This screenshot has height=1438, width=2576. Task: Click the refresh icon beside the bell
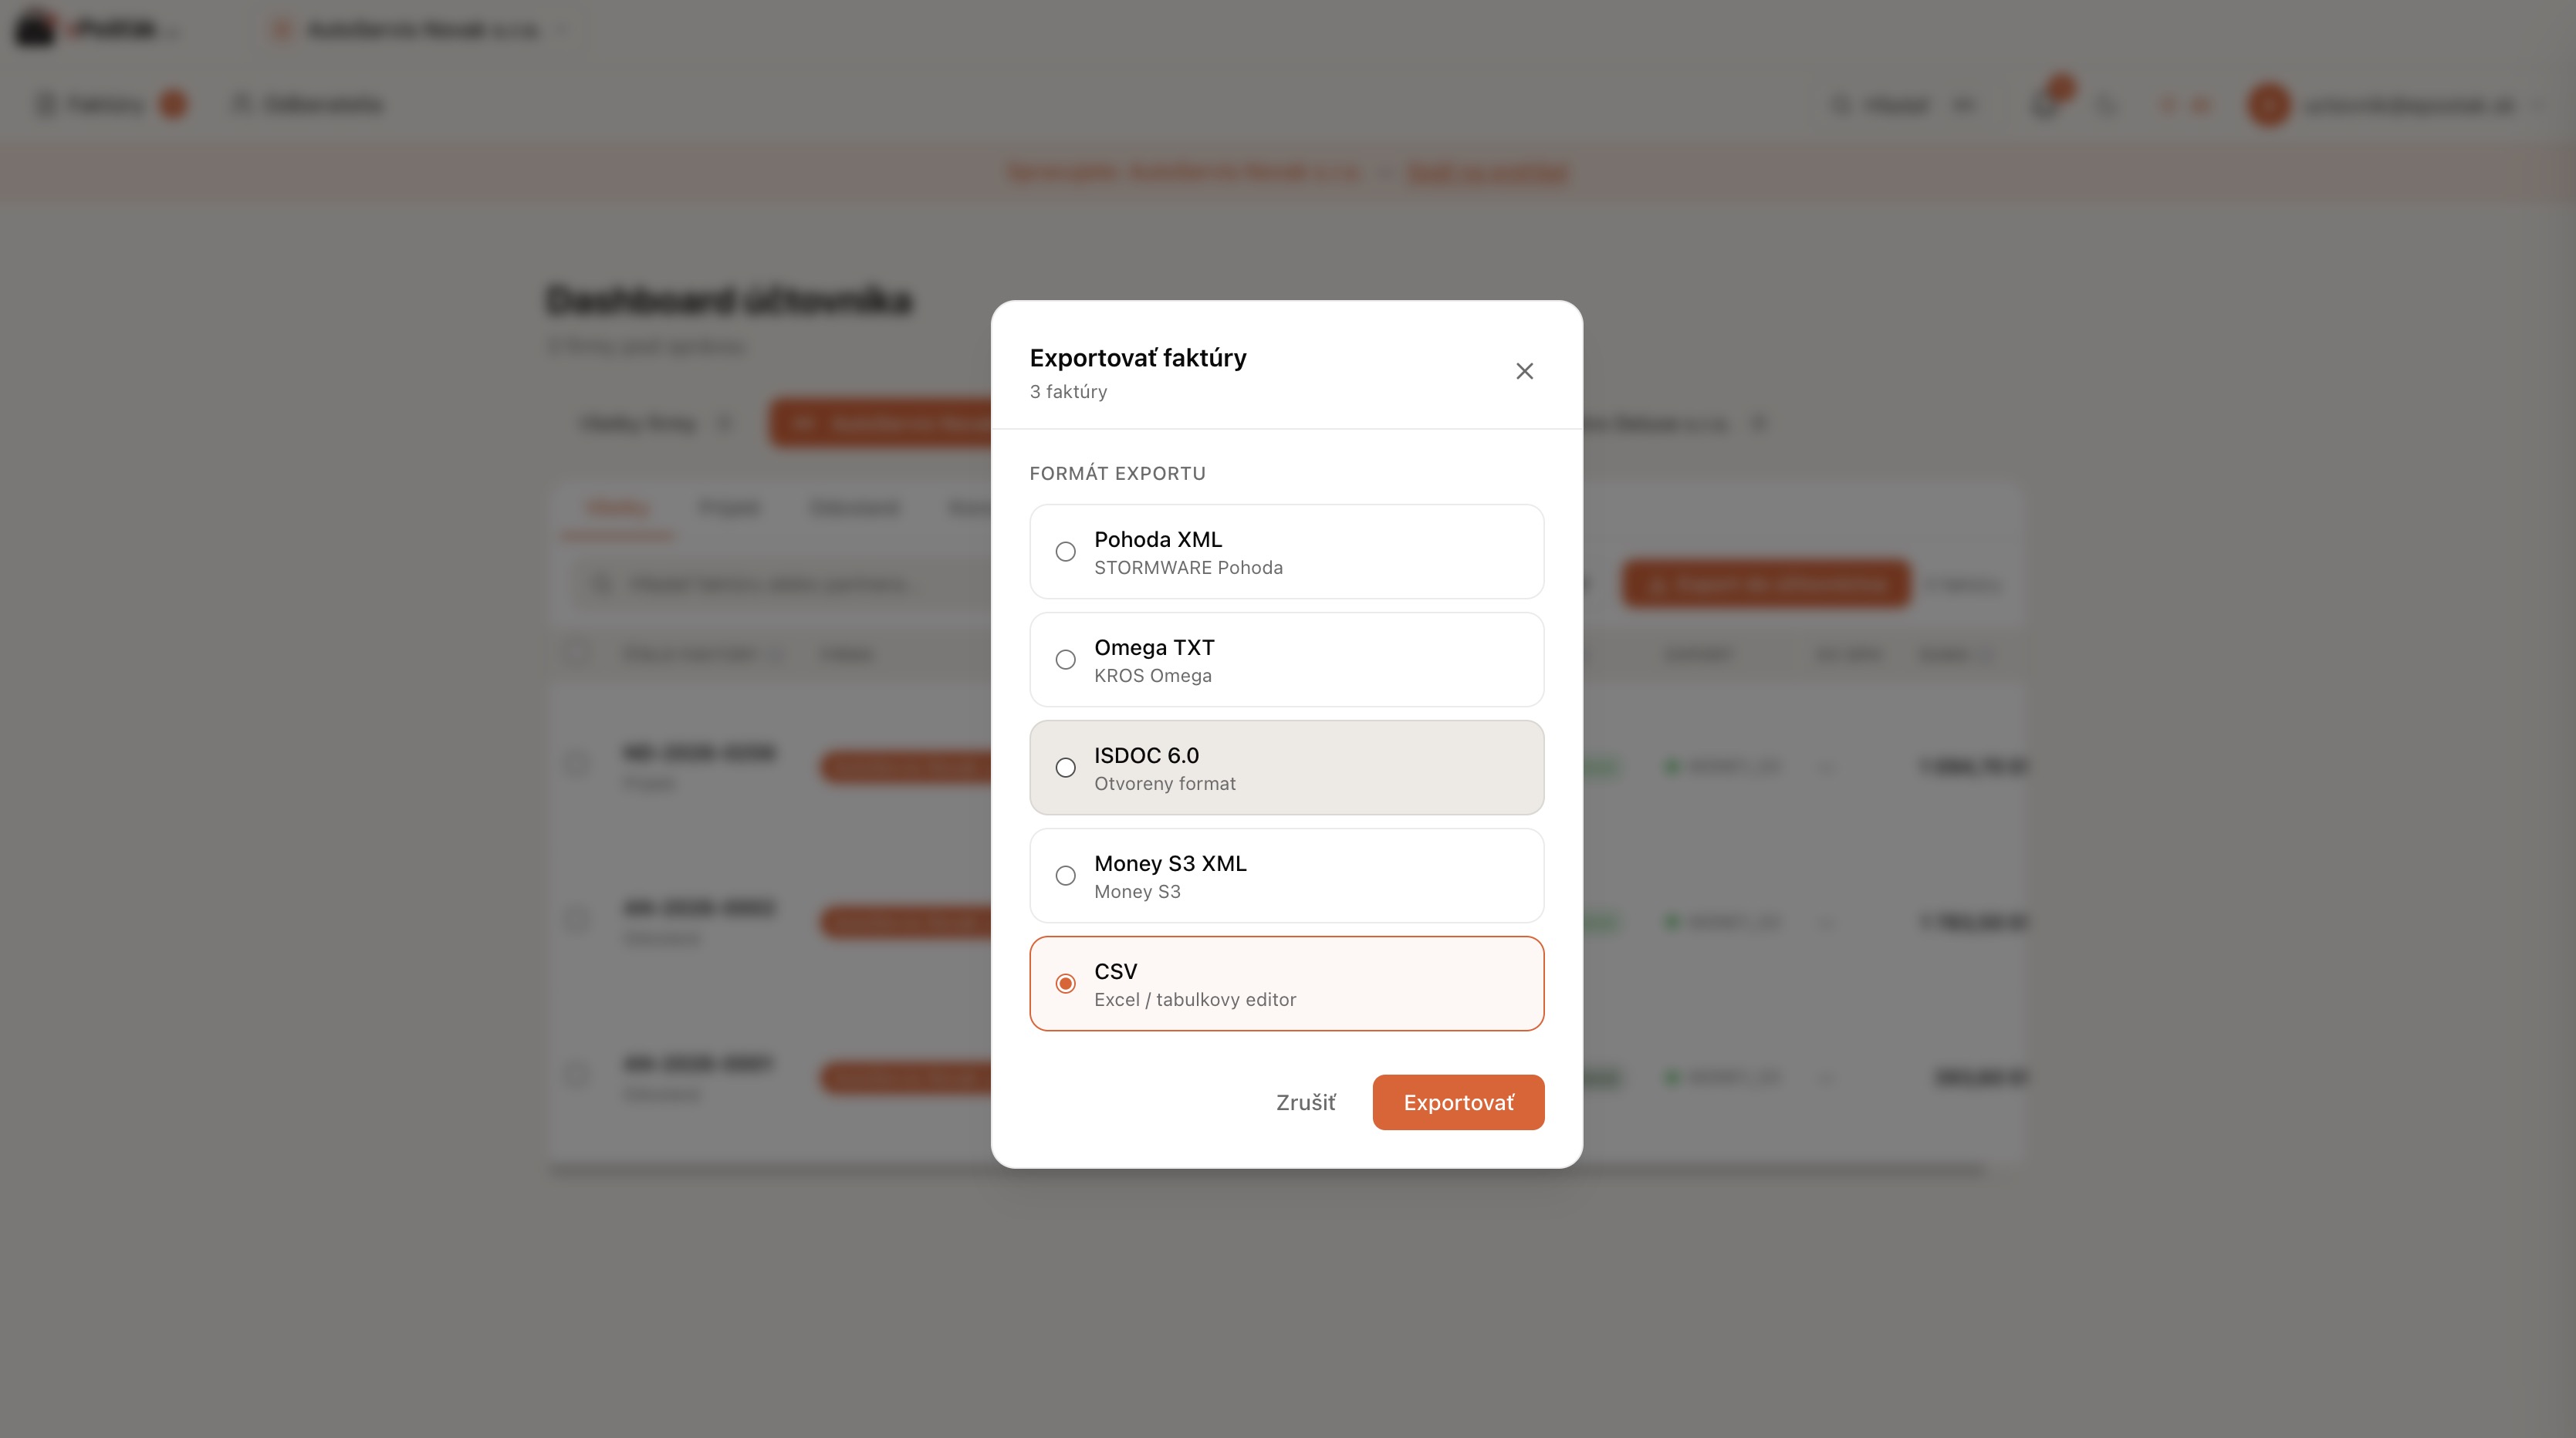pyautogui.click(x=2106, y=104)
